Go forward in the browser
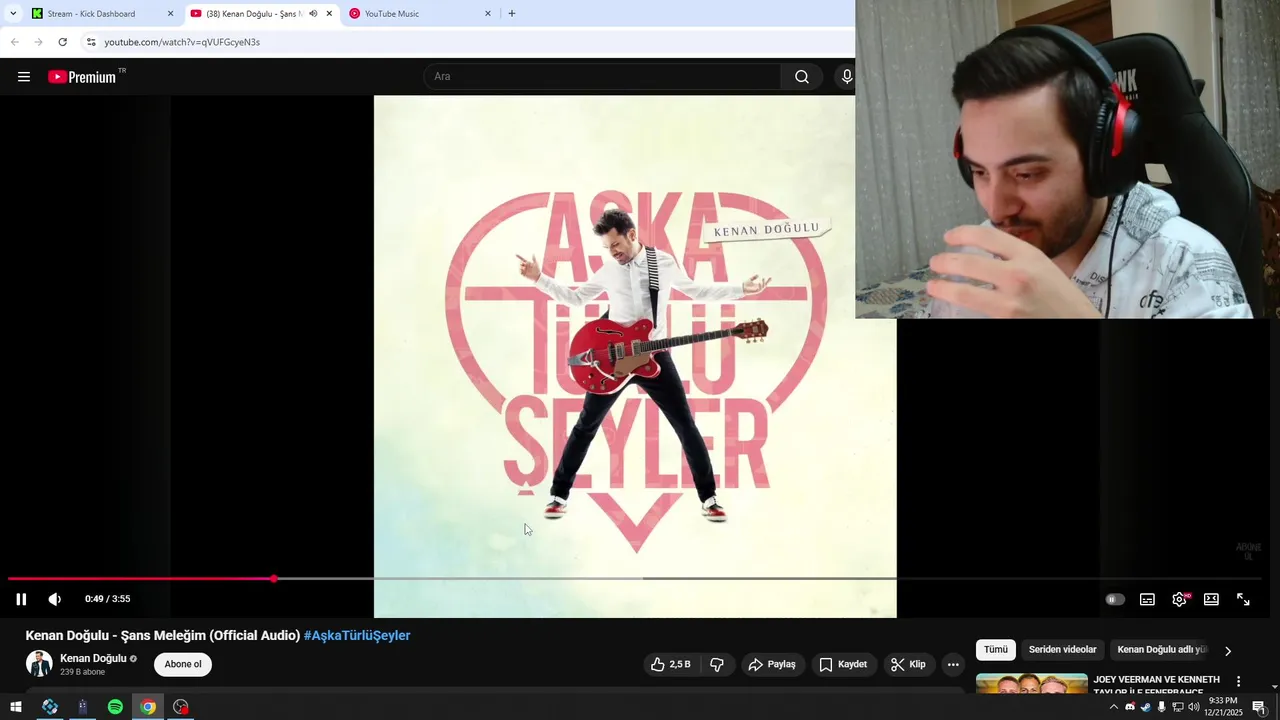1280x720 pixels. point(38,42)
